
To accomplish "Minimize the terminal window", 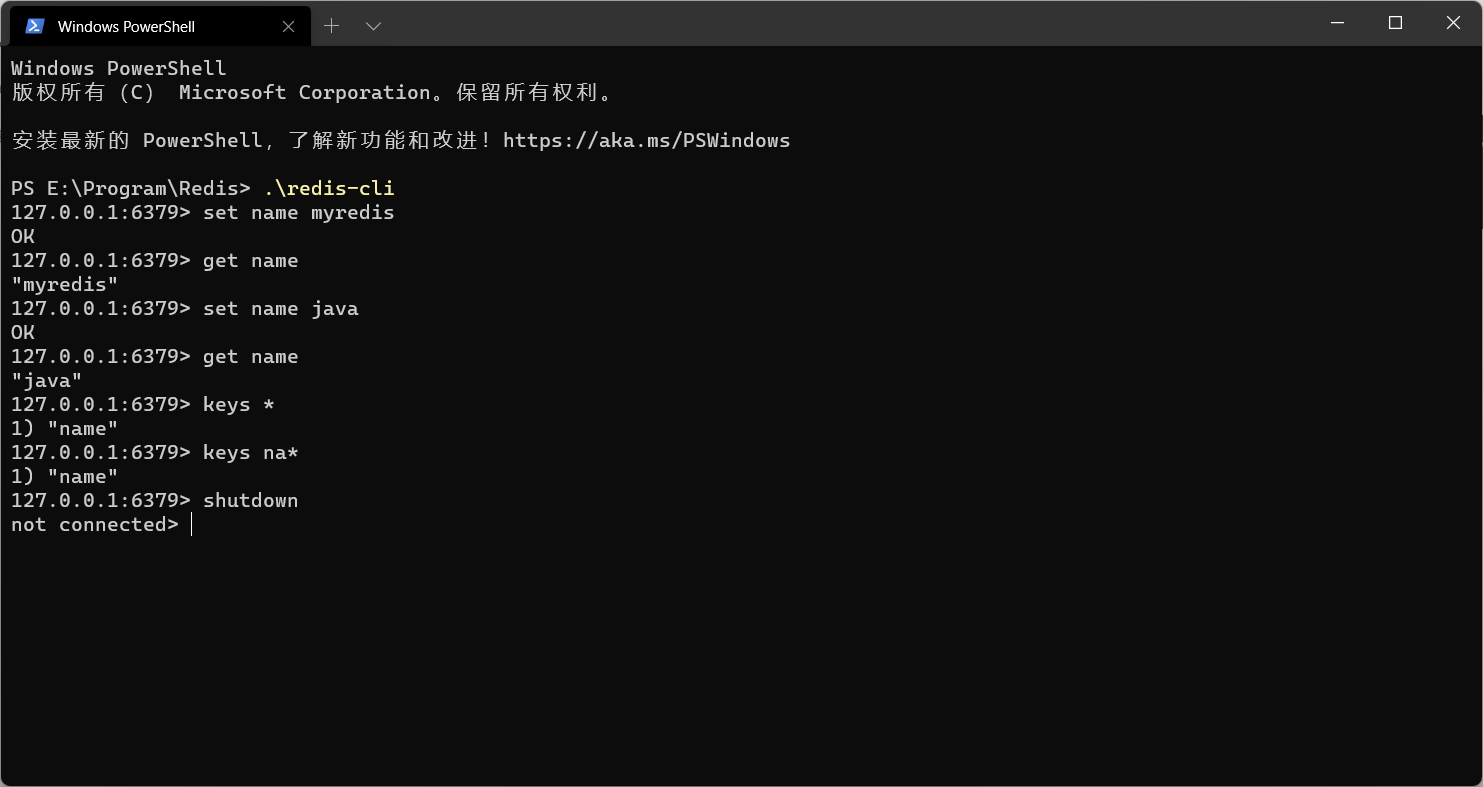I will 1337,22.
